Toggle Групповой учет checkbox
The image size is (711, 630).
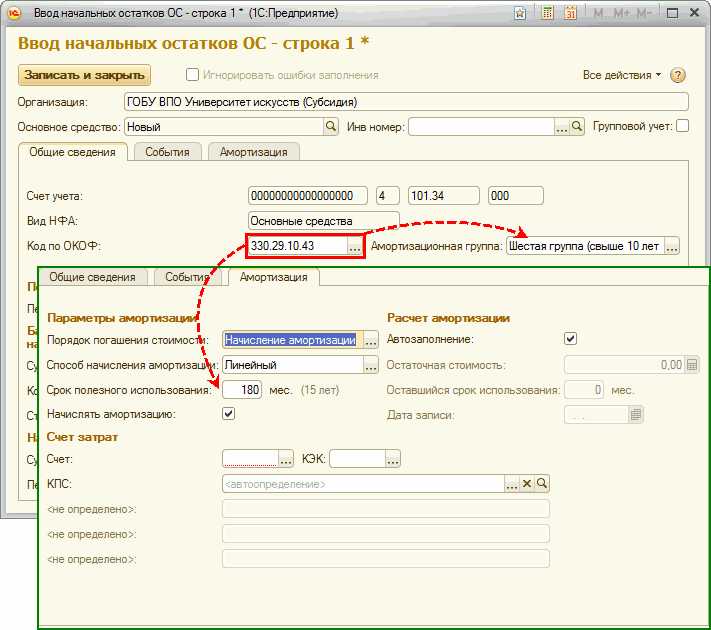tap(682, 126)
